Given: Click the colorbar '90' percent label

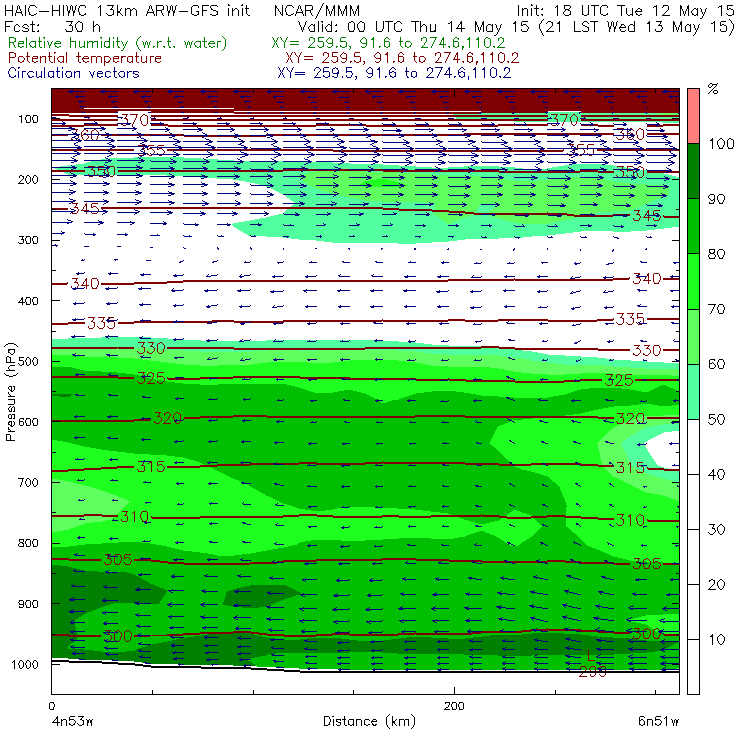Looking at the screenshot, I should pyautogui.click(x=716, y=199).
